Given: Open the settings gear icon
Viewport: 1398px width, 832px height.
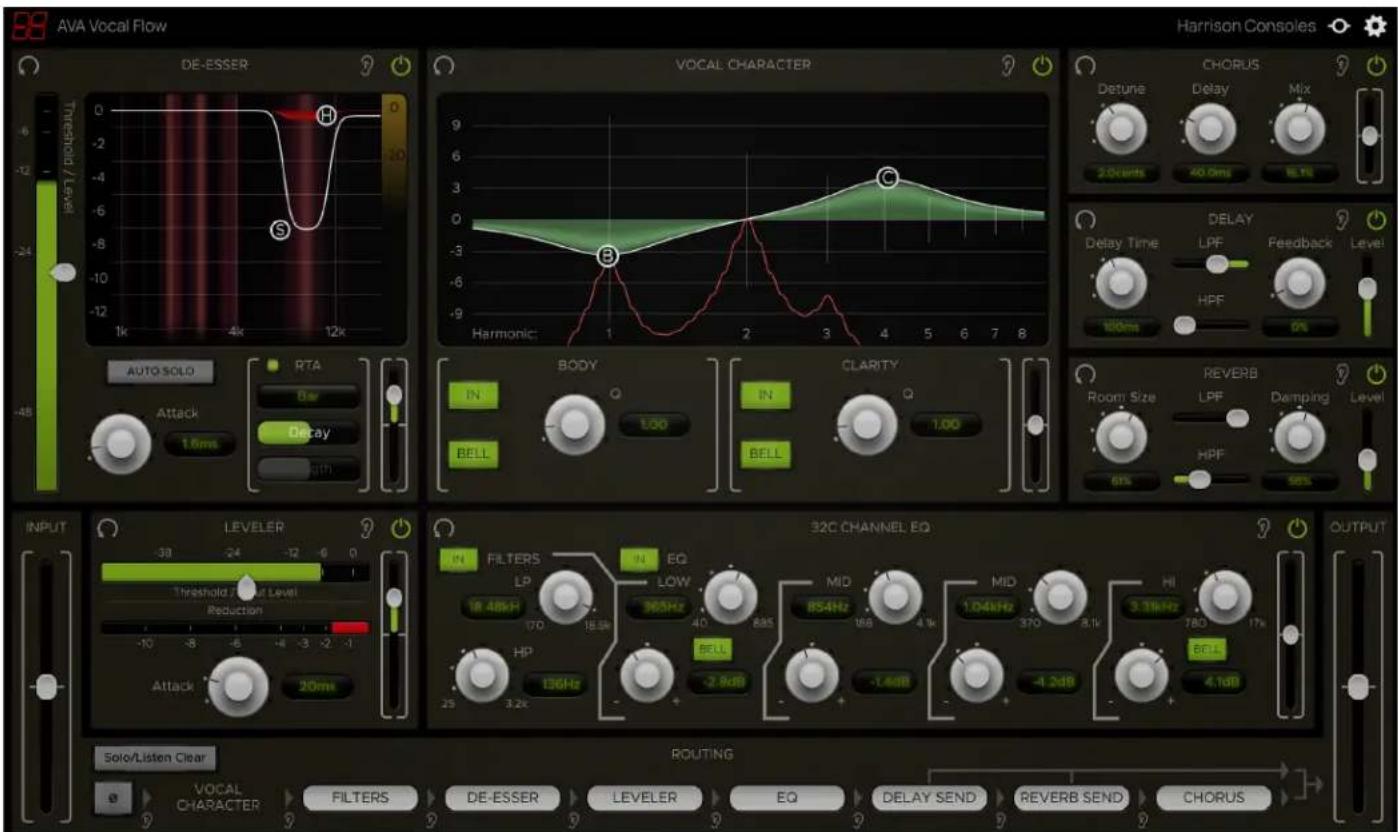Looking at the screenshot, I should (x=1376, y=27).
